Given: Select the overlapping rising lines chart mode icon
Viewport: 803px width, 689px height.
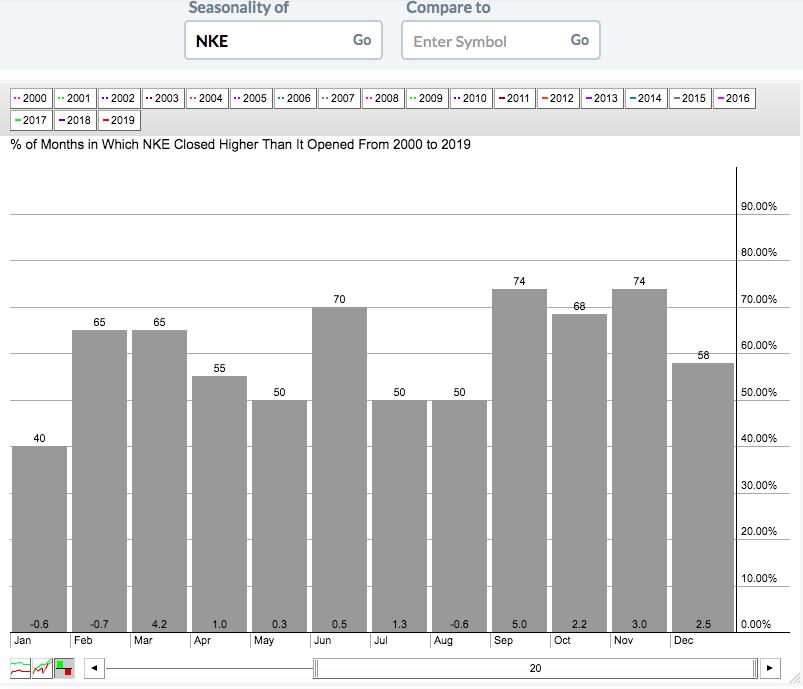Looking at the screenshot, I should pos(42,668).
